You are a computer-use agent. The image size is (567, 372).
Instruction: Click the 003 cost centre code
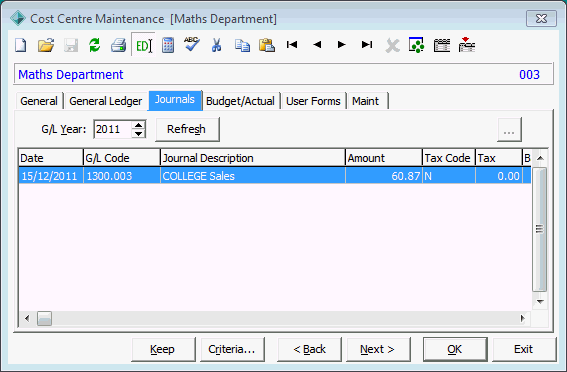tap(529, 74)
